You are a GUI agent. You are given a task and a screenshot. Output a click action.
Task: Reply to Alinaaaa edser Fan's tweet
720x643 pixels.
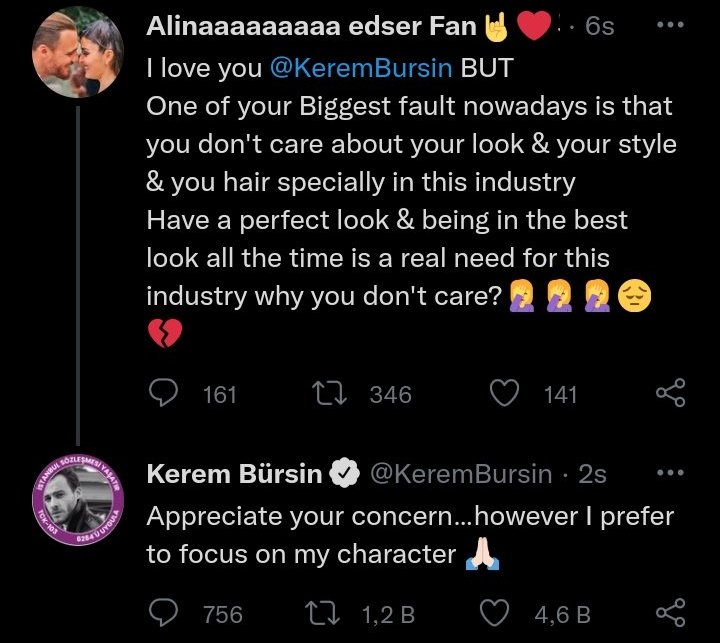pyautogui.click(x=162, y=394)
